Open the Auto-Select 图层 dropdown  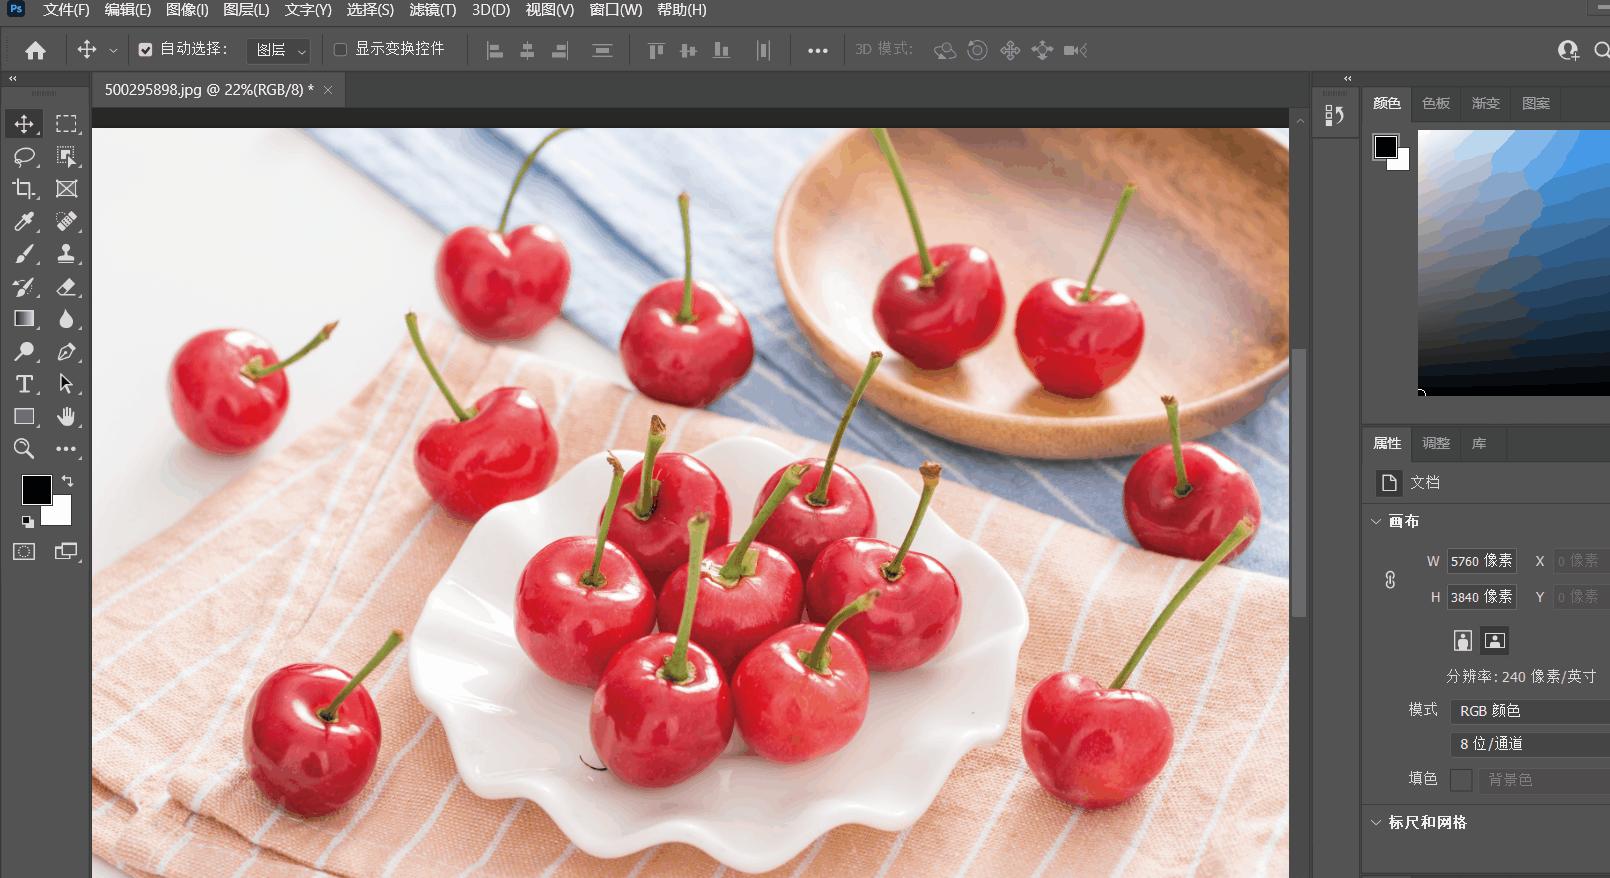(x=278, y=50)
